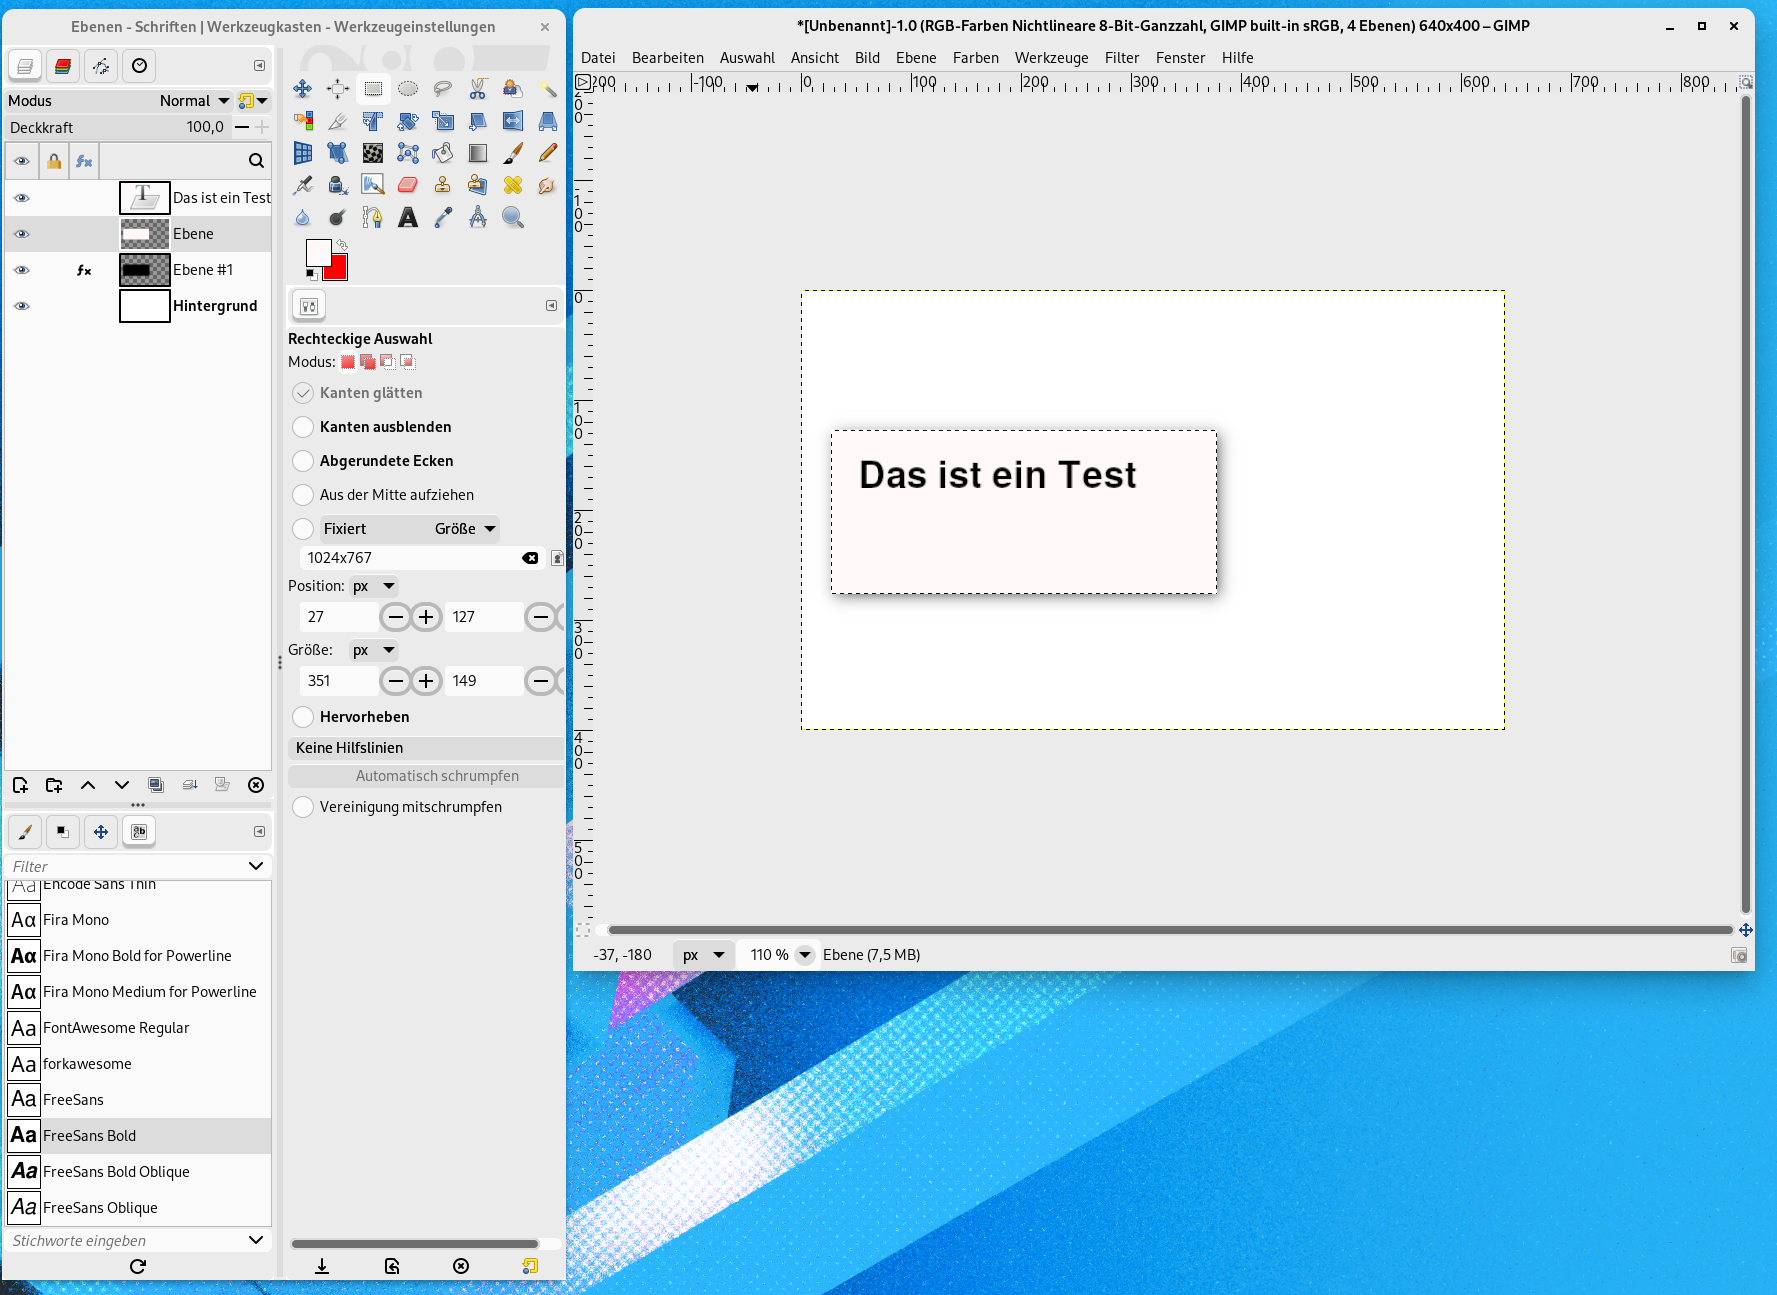Select the Paintbrush tool in the toolbox

coord(513,153)
